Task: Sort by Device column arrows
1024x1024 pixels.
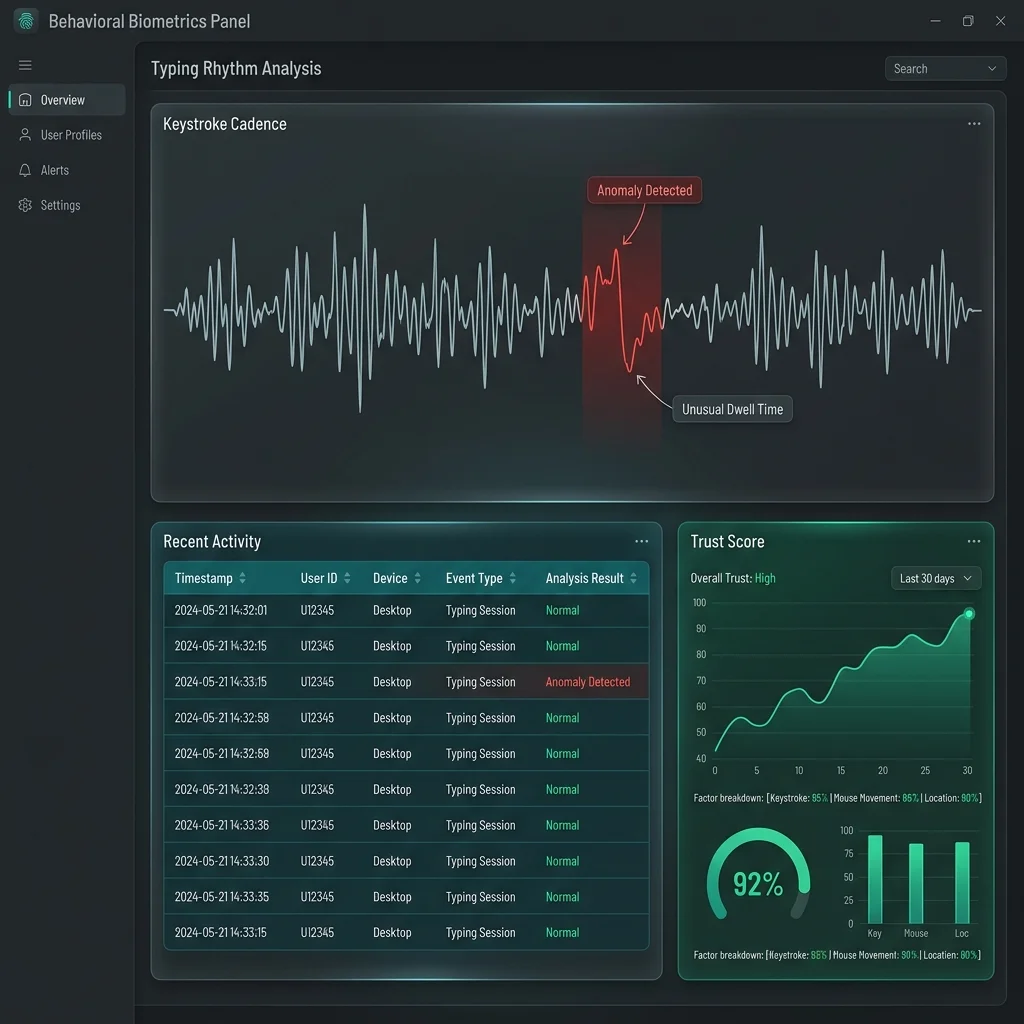Action: pos(417,578)
